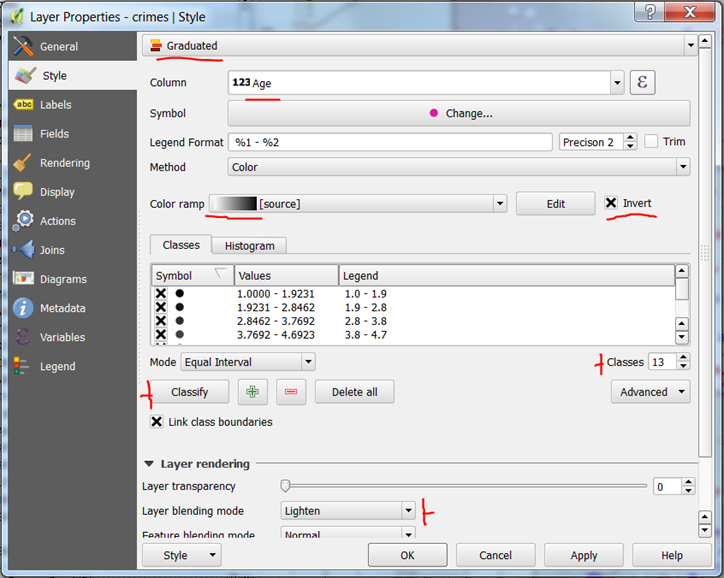Expand the Graduated renderer type dropdown

[x=419, y=46]
